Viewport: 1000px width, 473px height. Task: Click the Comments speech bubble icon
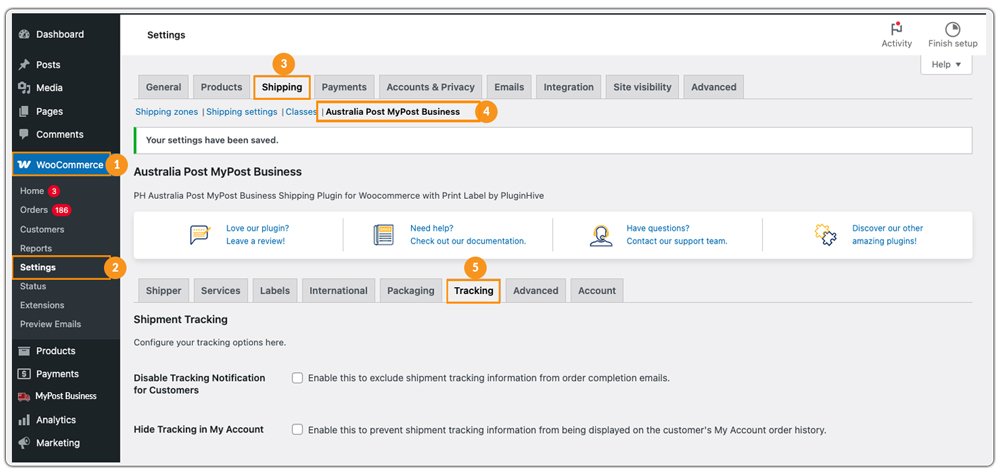(24, 135)
